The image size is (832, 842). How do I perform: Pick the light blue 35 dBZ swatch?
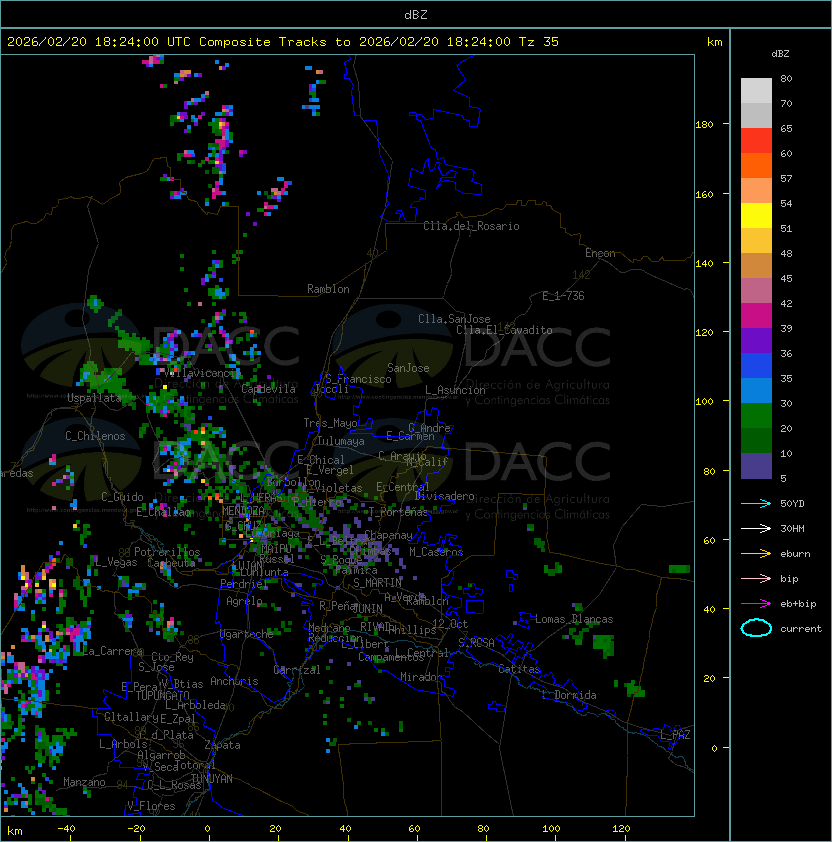click(x=756, y=390)
